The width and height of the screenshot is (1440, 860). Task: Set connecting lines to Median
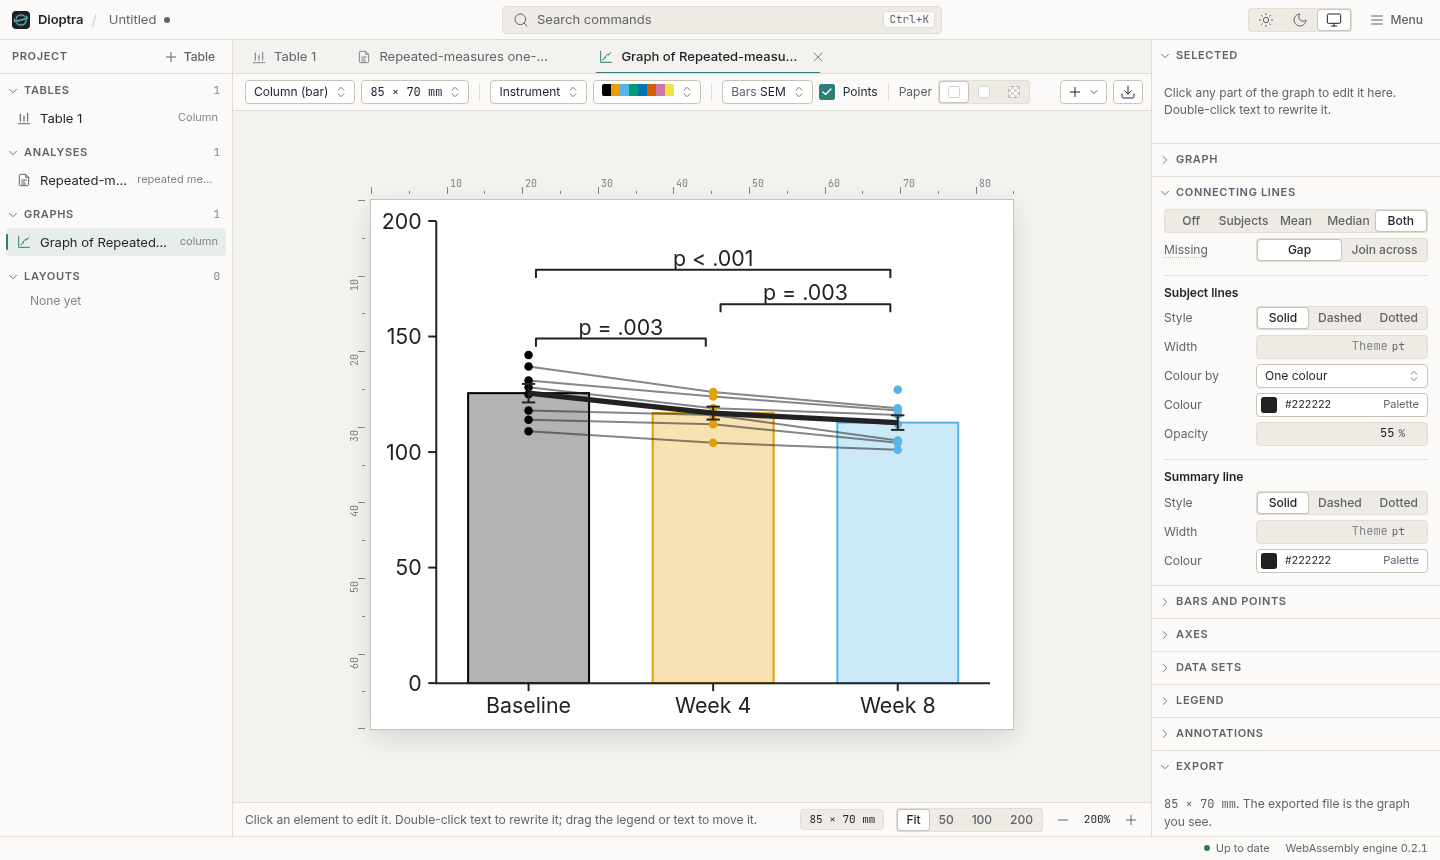tap(1348, 221)
